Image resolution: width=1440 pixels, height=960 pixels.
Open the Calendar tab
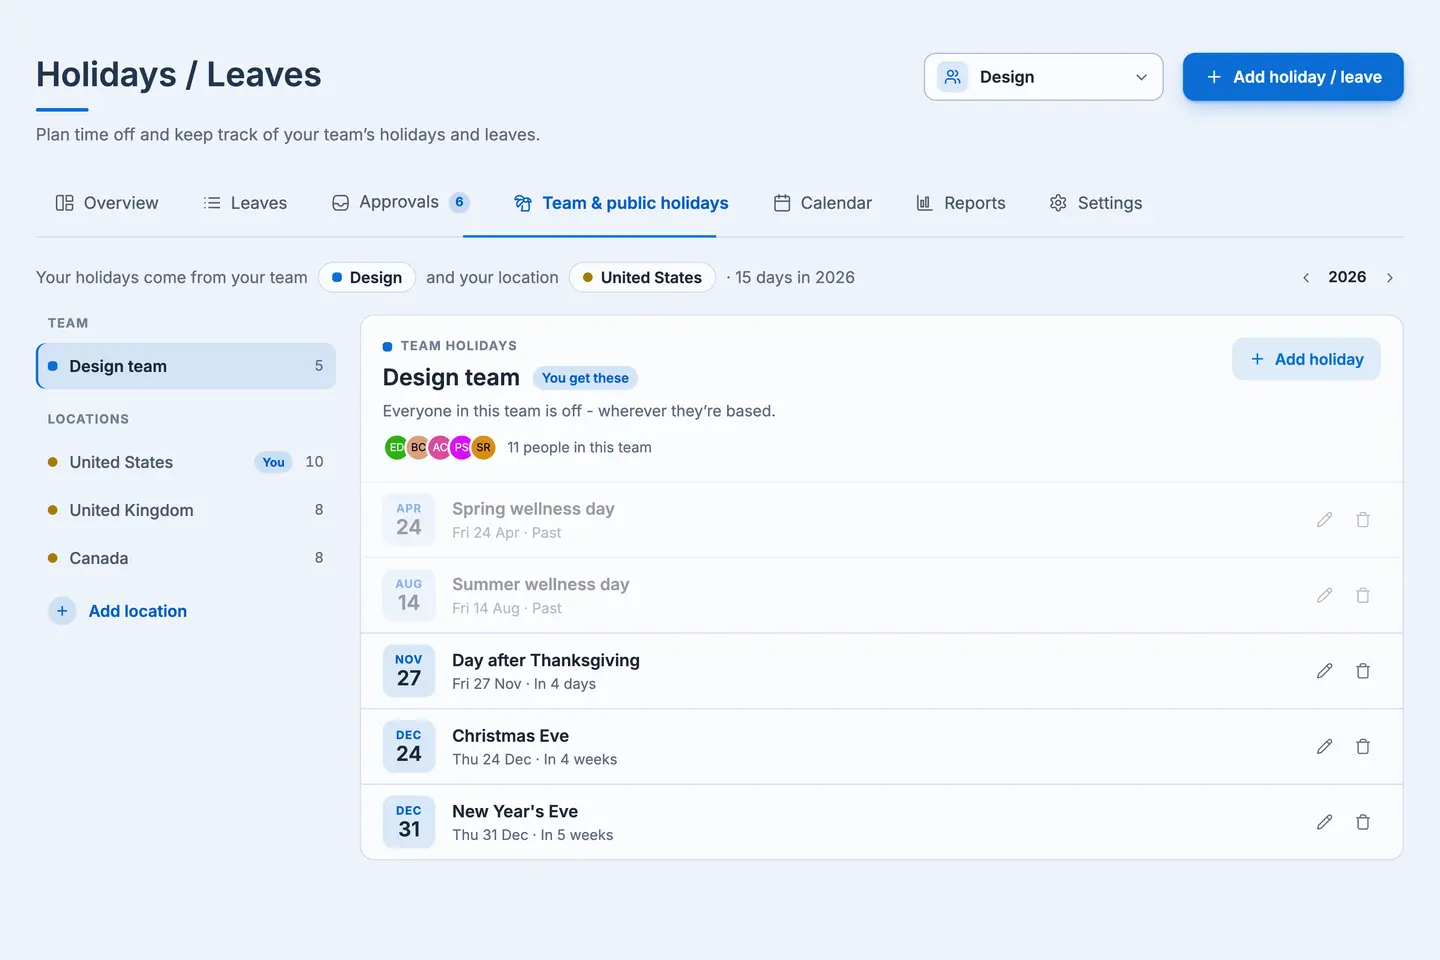click(x=822, y=203)
